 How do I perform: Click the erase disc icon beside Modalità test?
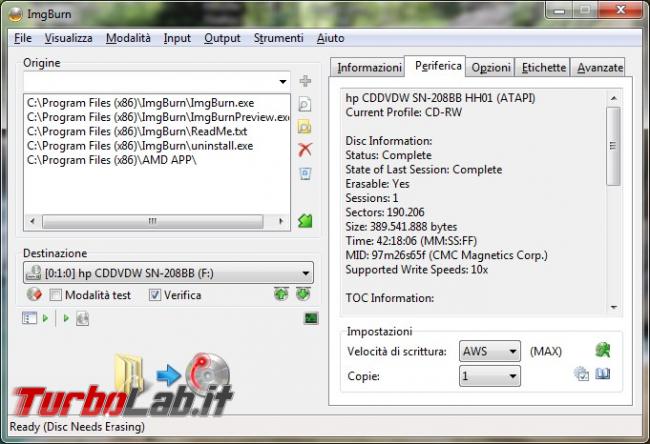click(34, 295)
